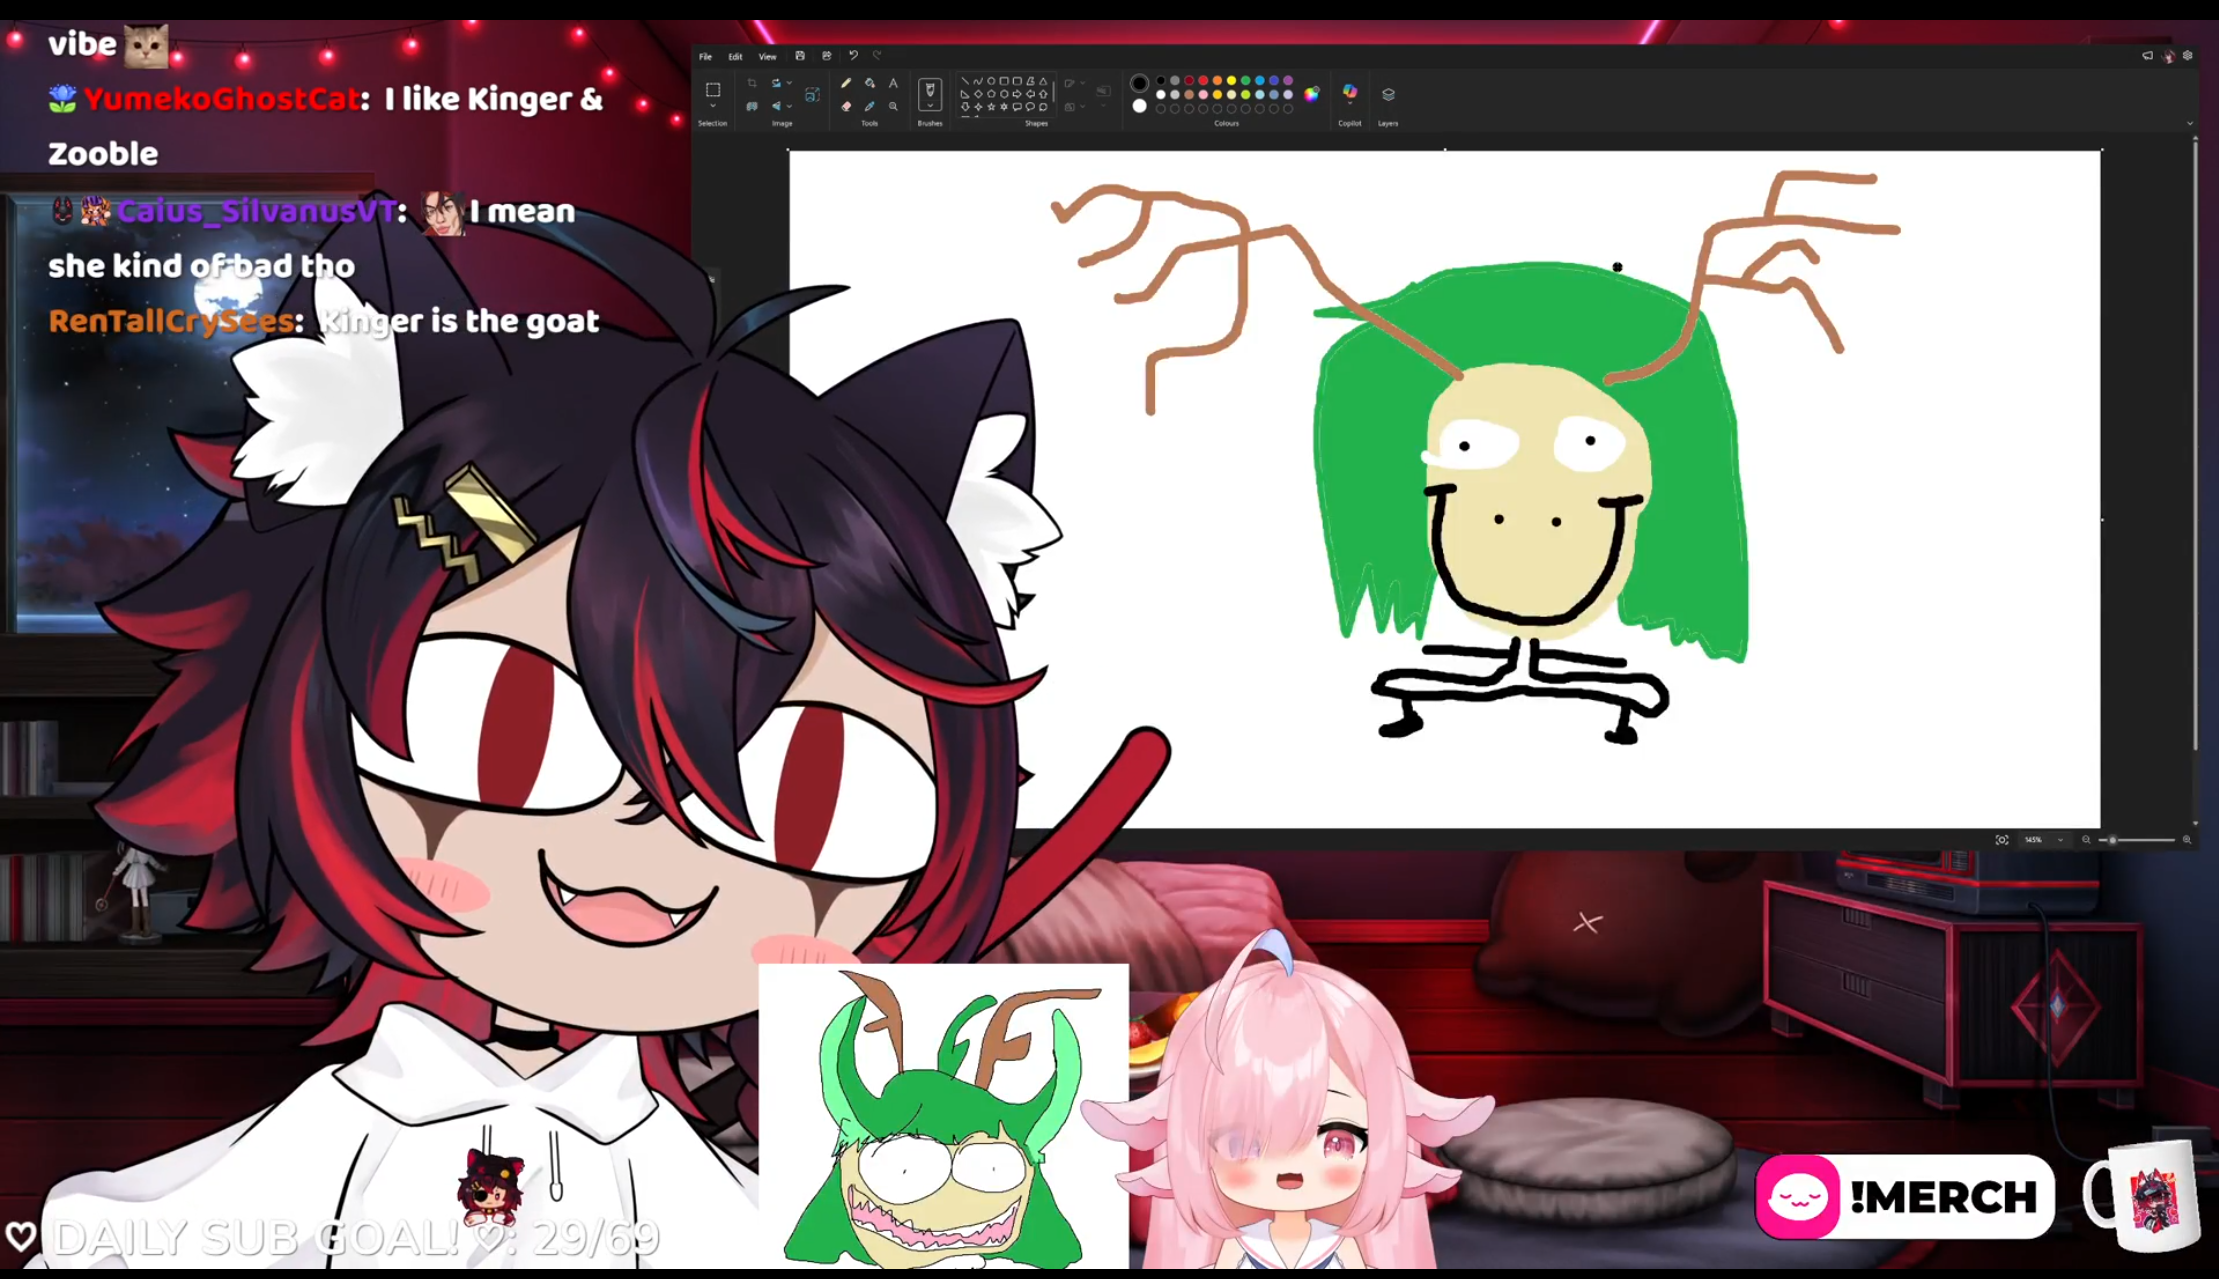Viewport: 2219px width, 1279px height.
Task: Choose the Five-point star shape
Action: point(991,107)
